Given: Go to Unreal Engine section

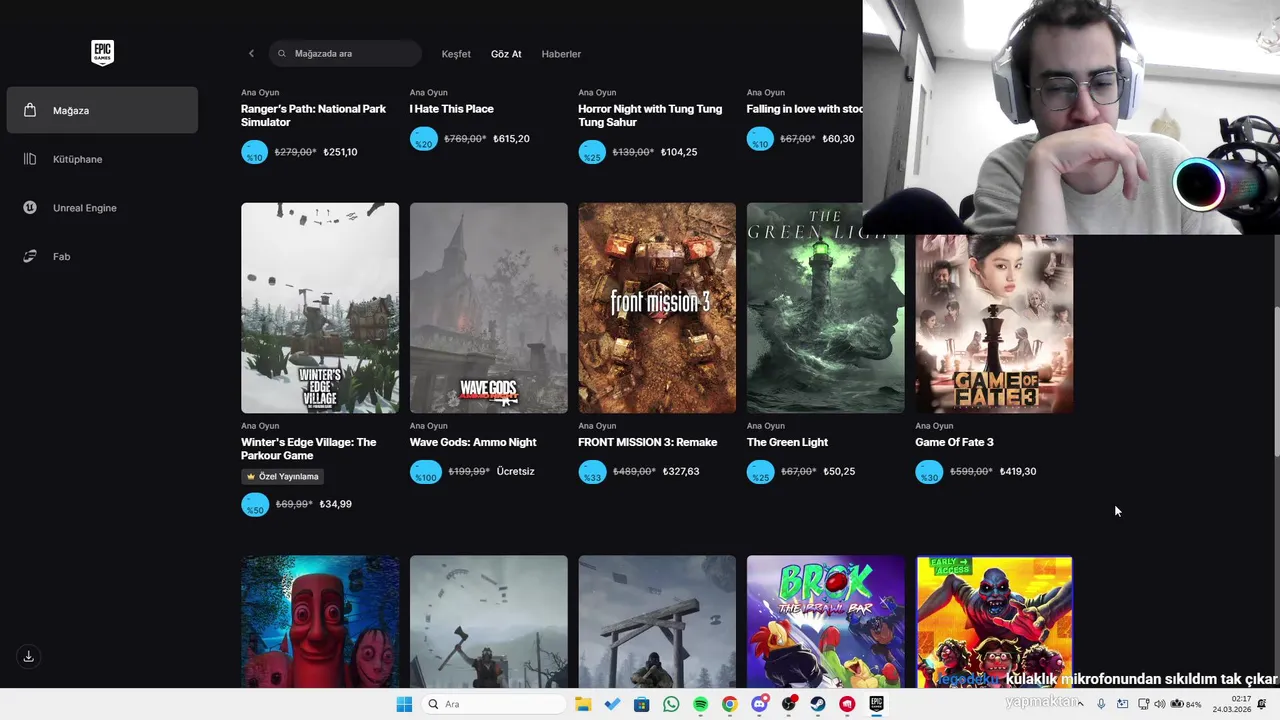Looking at the screenshot, I should tap(102, 208).
